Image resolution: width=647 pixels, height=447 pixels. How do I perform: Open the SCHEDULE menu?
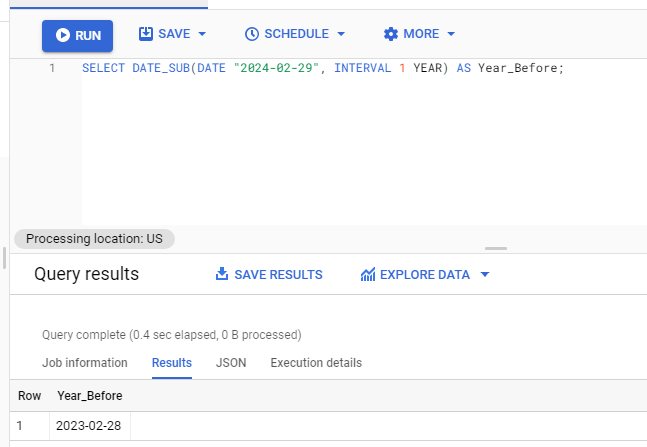pyautogui.click(x=295, y=34)
